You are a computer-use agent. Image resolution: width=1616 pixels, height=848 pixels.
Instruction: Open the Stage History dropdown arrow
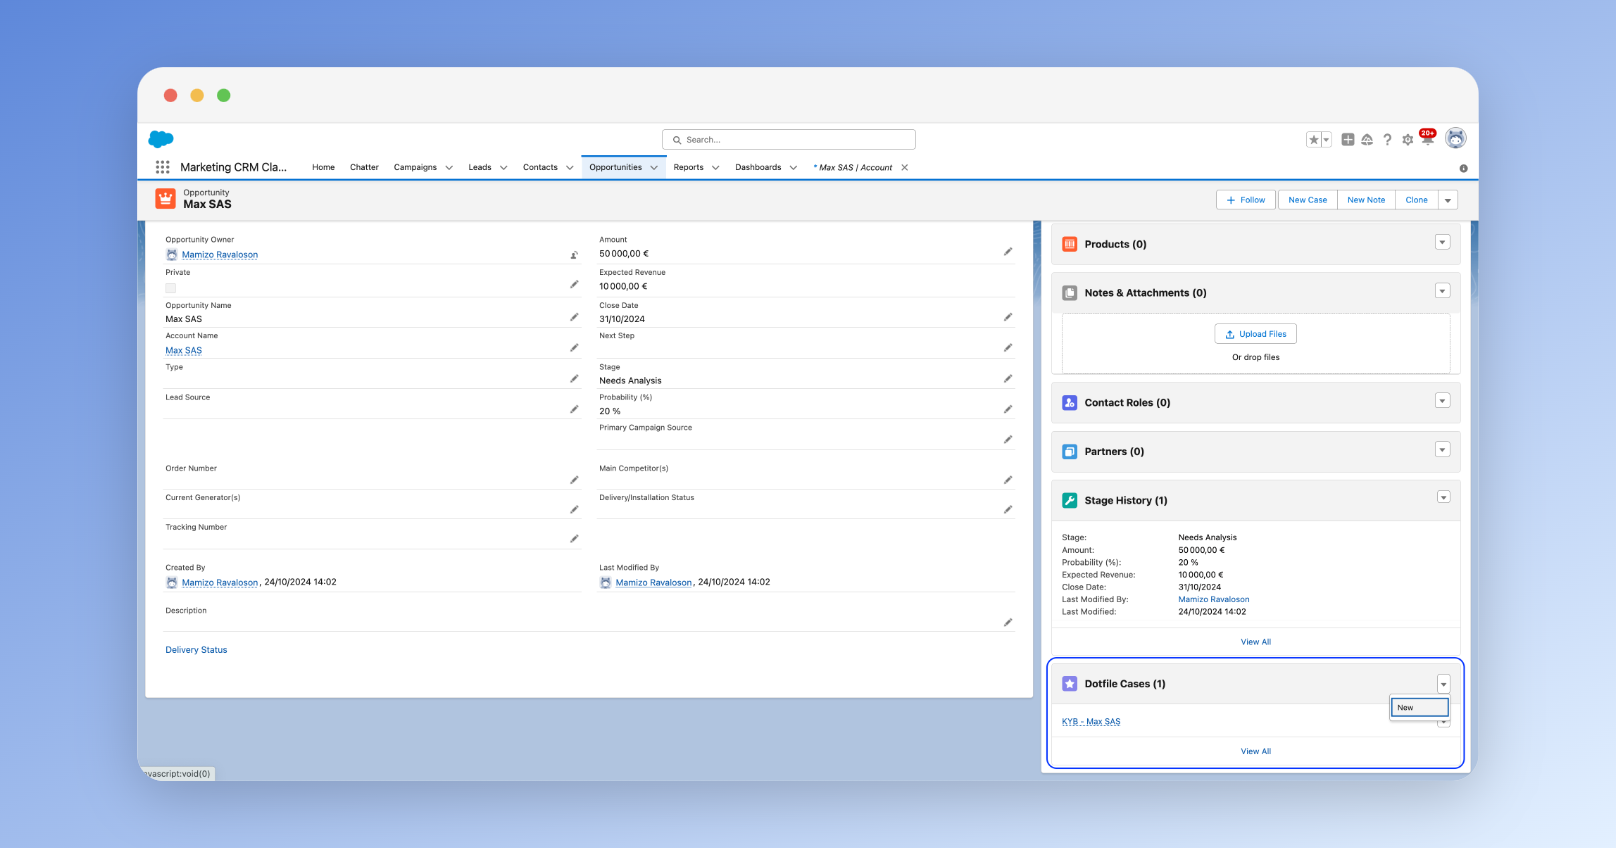coord(1443,497)
